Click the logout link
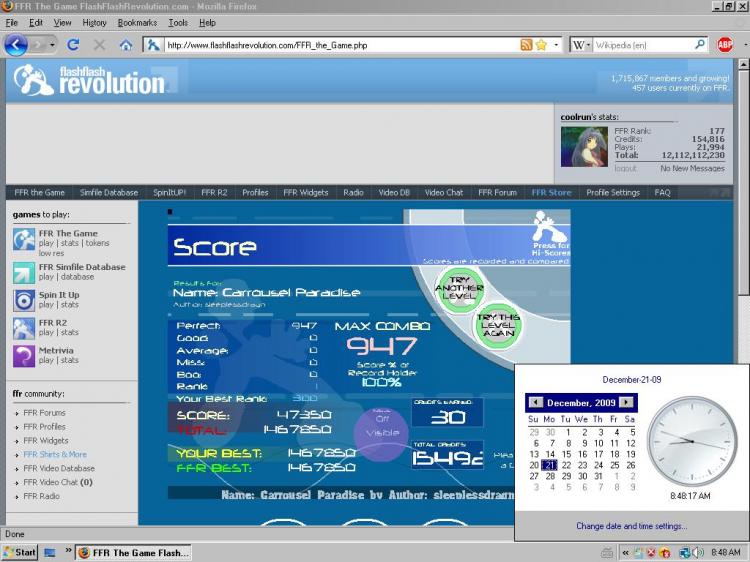Image resolution: width=750 pixels, height=562 pixels. tap(625, 168)
